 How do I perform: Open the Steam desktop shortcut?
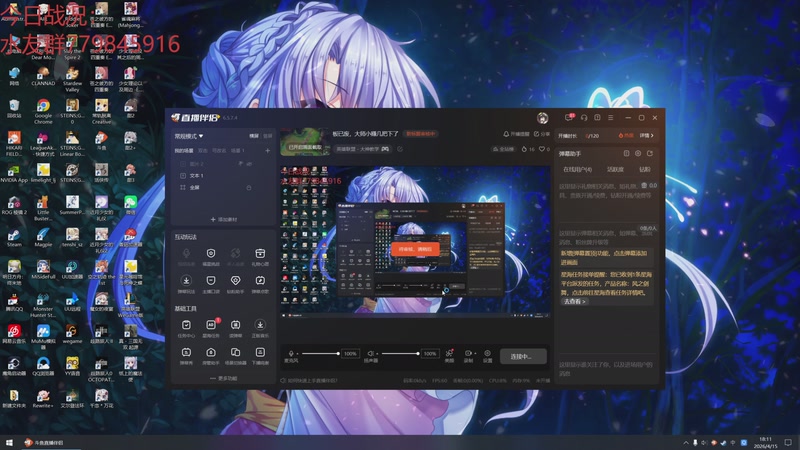point(14,238)
